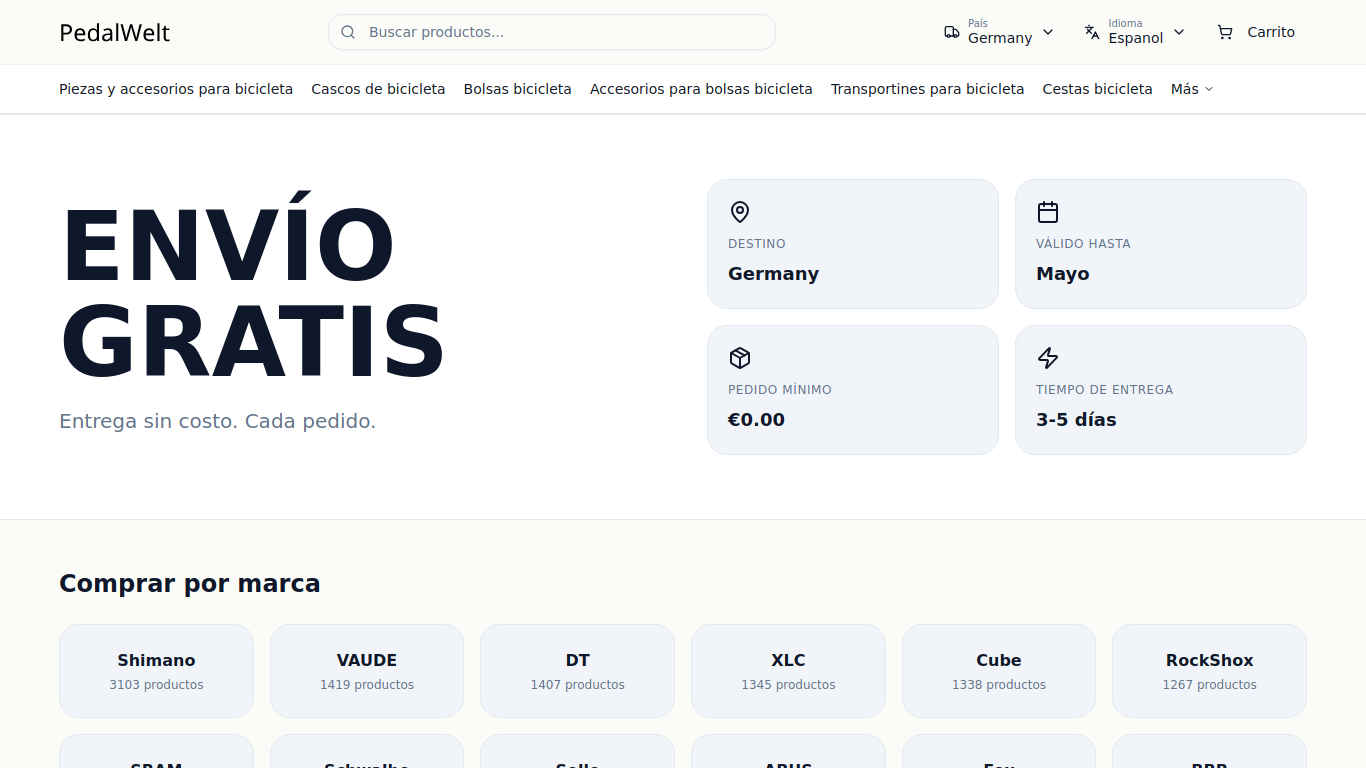Open the Shimano brand card

[156, 671]
